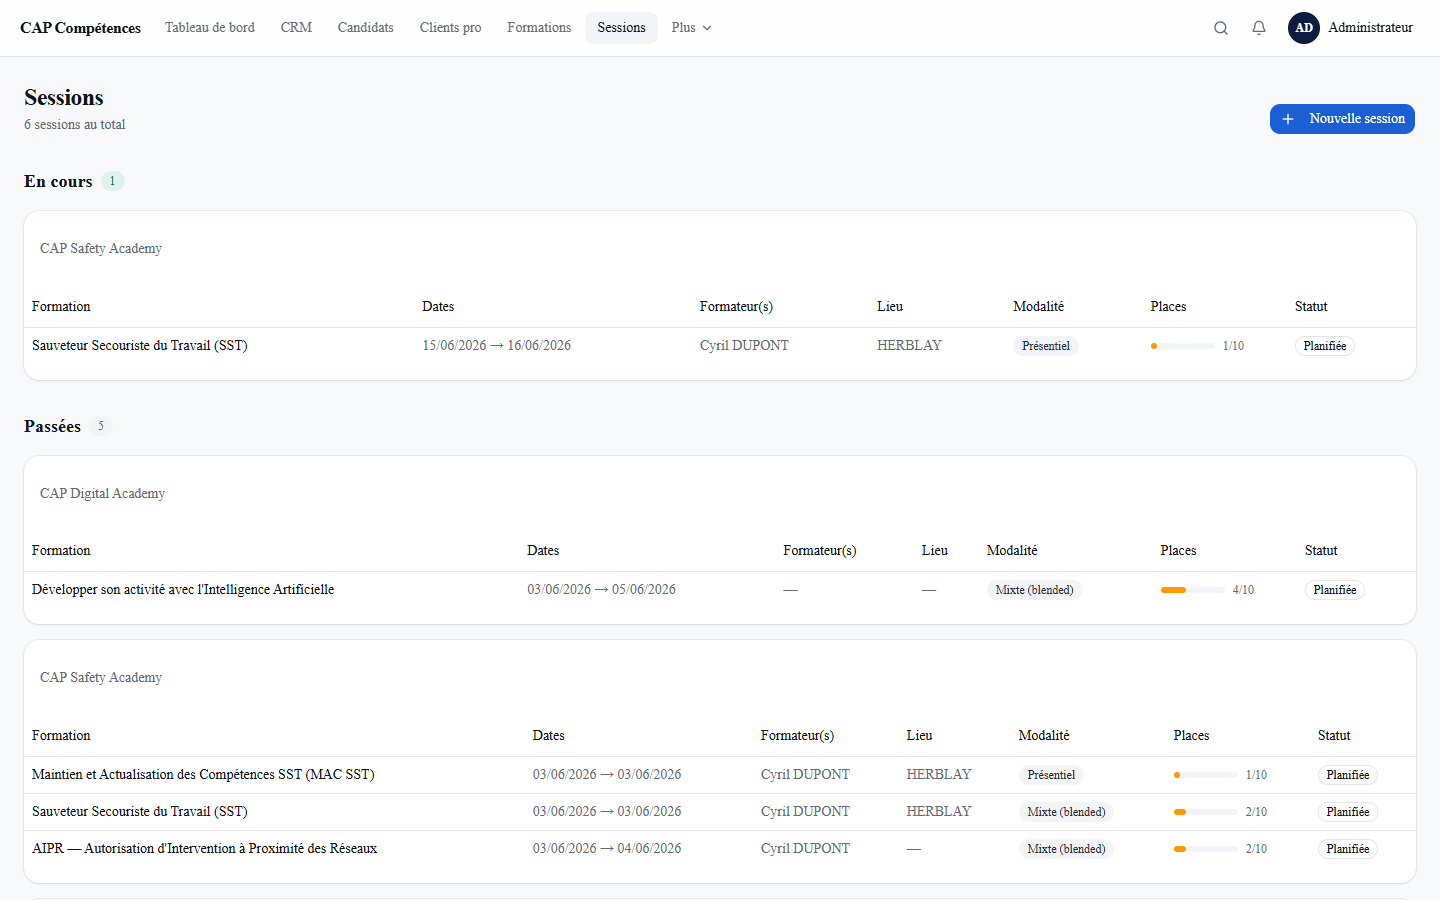Click the Planifiée status in MAC SST row

[x=1348, y=775]
